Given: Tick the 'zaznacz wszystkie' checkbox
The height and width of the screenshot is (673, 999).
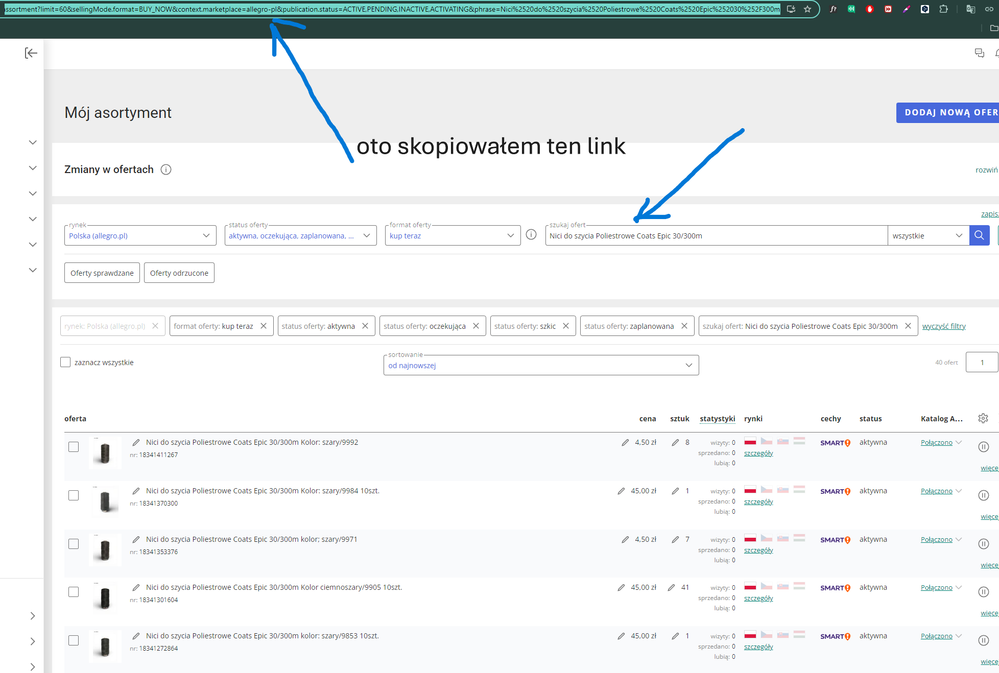Looking at the screenshot, I should coord(66,363).
